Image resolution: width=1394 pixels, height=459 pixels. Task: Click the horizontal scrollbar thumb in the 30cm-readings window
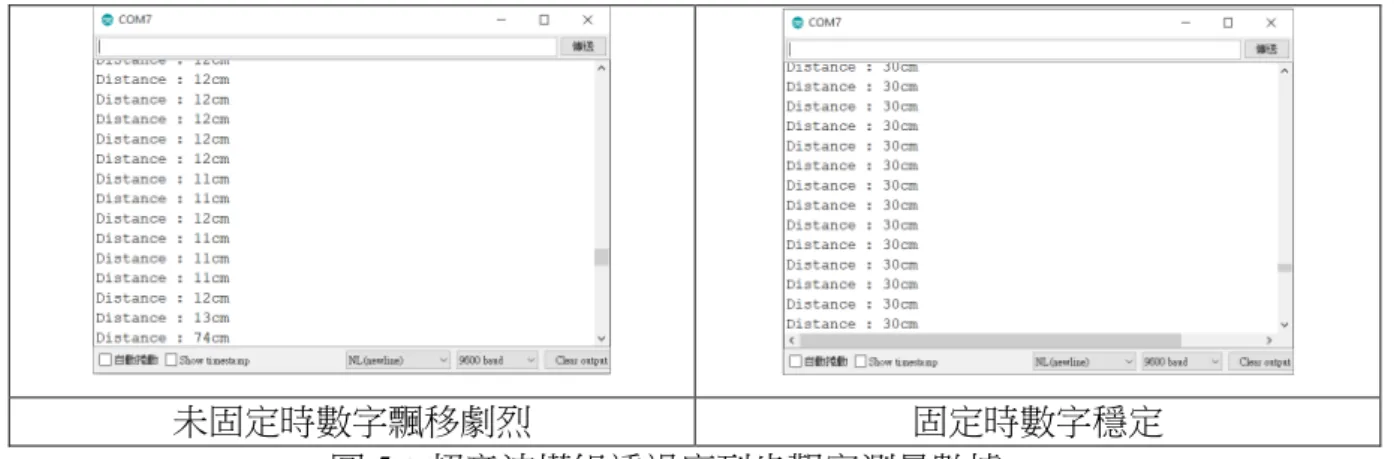click(x=991, y=340)
